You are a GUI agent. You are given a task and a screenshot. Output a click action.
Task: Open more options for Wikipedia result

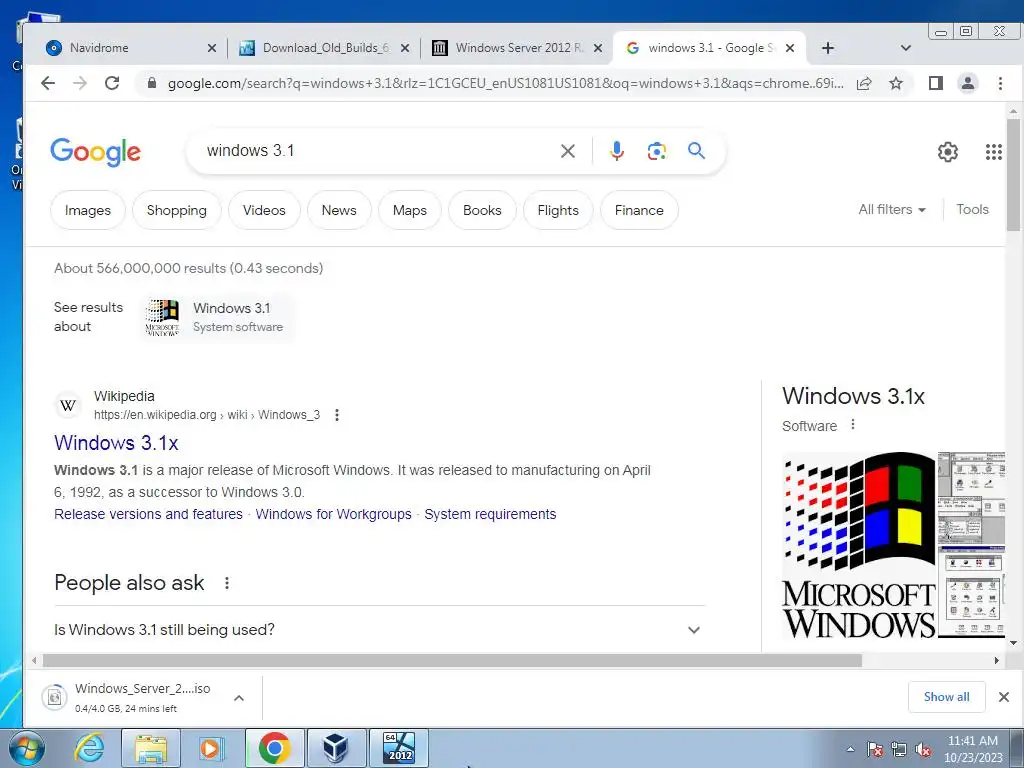click(336, 415)
